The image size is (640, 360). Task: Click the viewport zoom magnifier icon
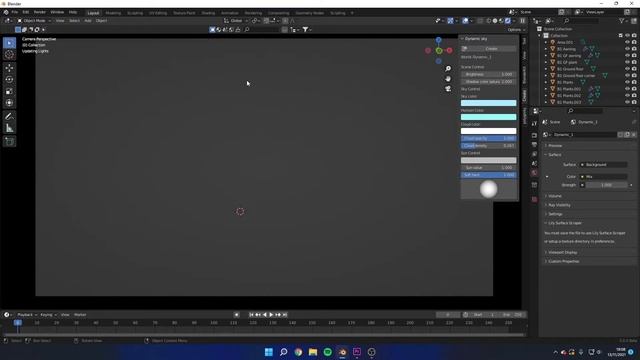pos(448,69)
